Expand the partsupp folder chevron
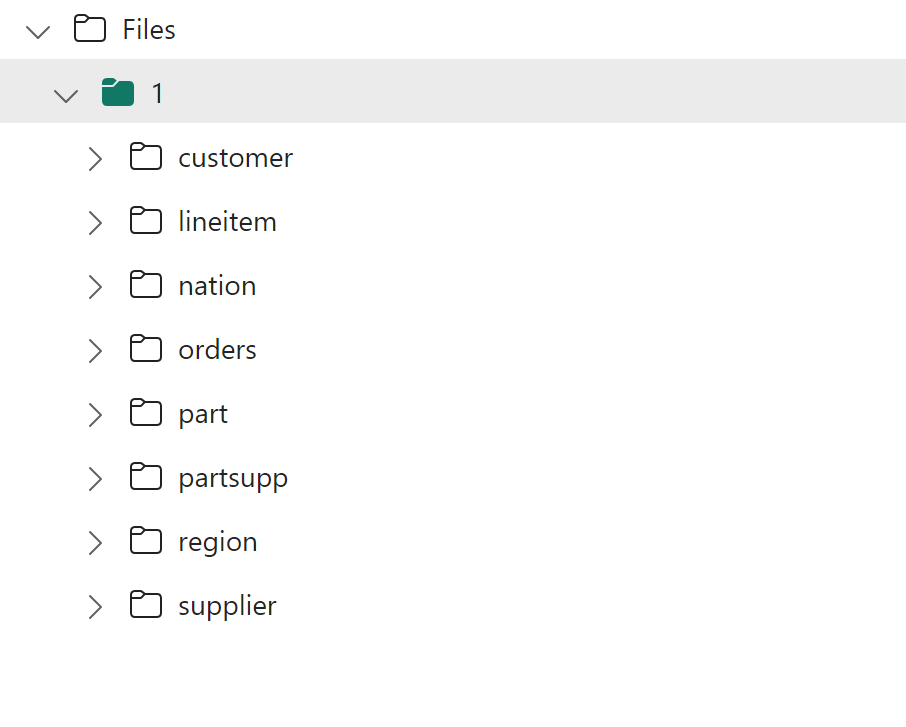 pyautogui.click(x=95, y=479)
